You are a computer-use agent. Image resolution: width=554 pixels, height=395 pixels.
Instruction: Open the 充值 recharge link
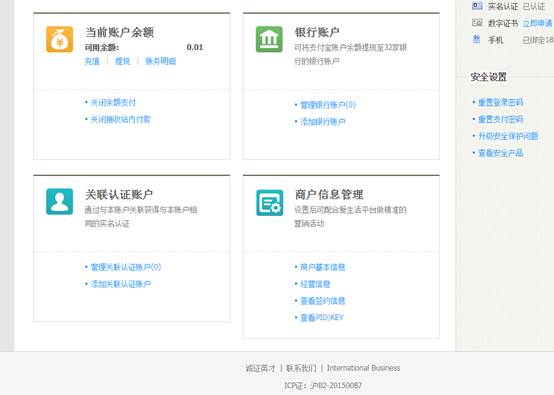(92, 61)
